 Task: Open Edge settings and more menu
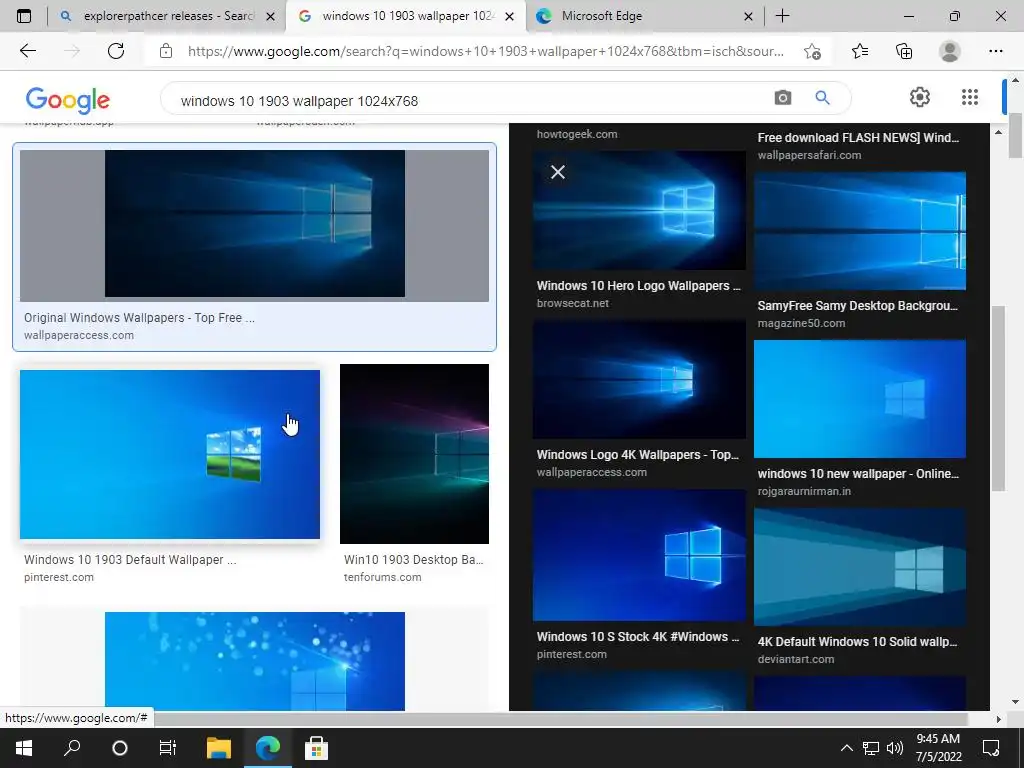point(995,51)
